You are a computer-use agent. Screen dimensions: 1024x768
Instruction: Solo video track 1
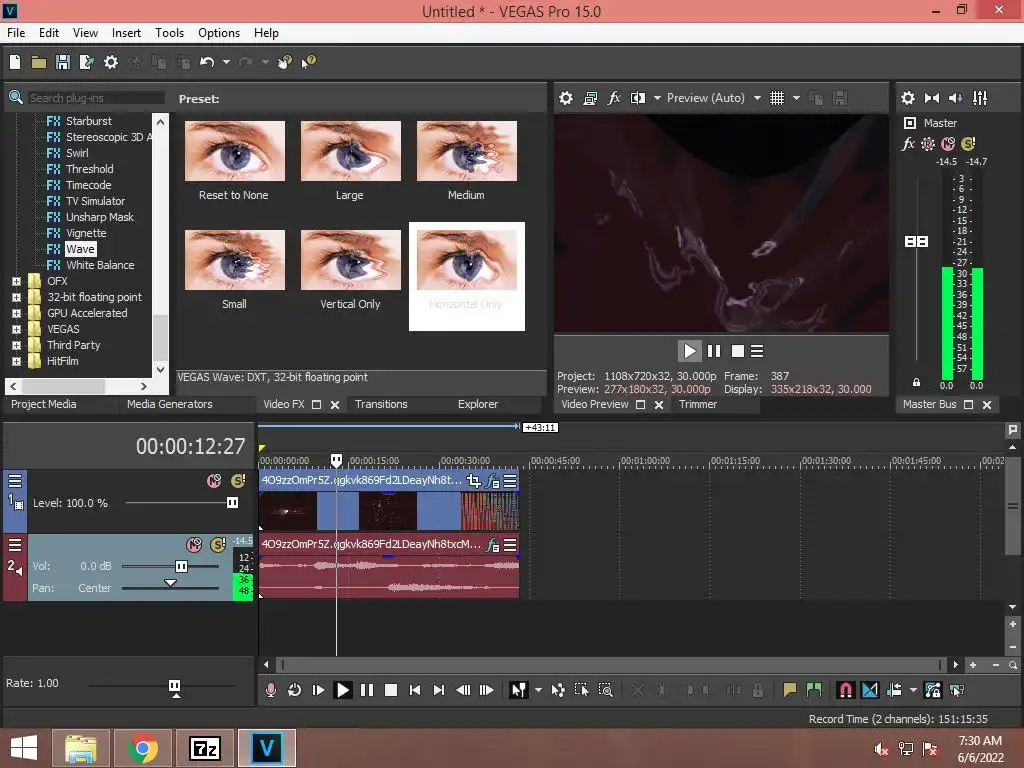(238, 481)
